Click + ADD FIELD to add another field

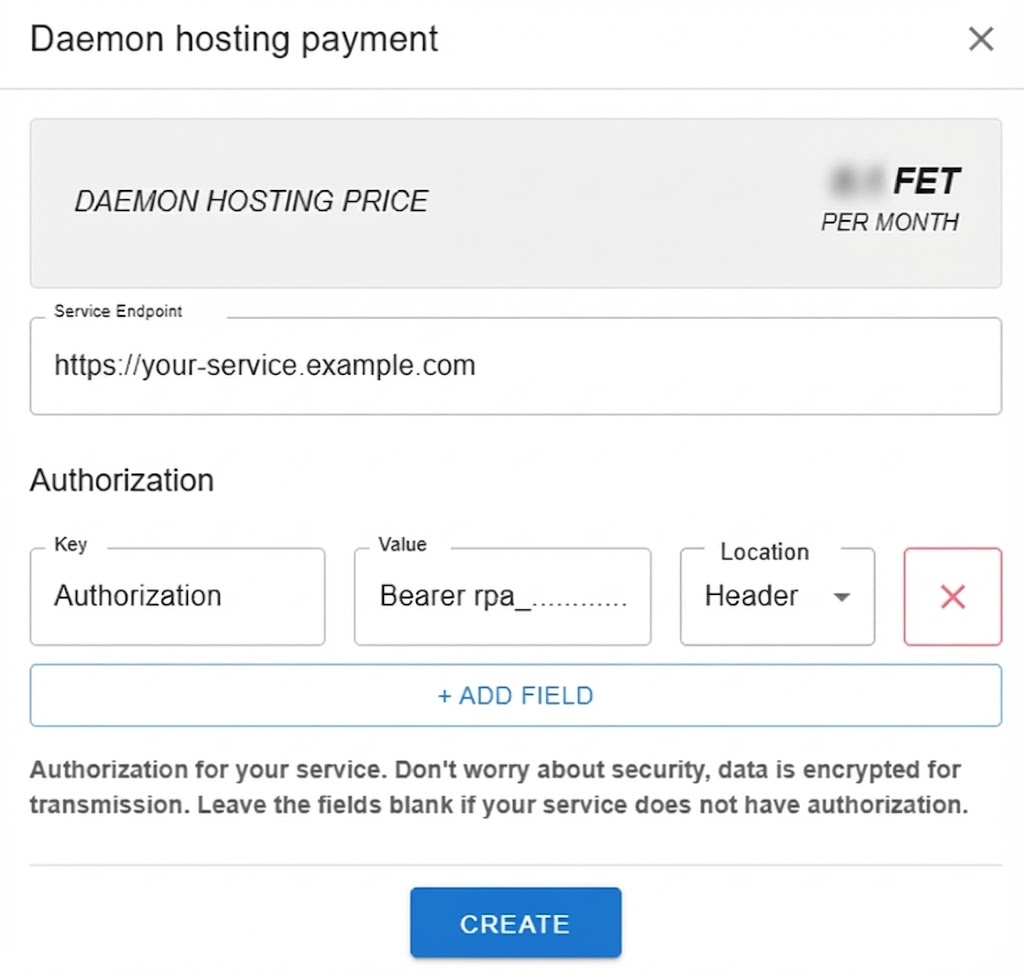pyautogui.click(x=515, y=695)
